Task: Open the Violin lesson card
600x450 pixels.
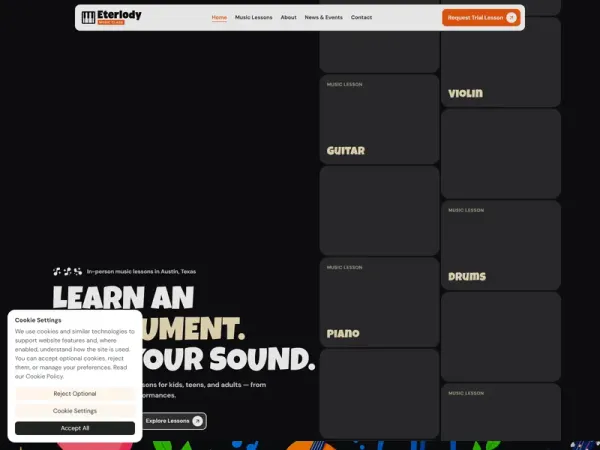Action: (501, 62)
